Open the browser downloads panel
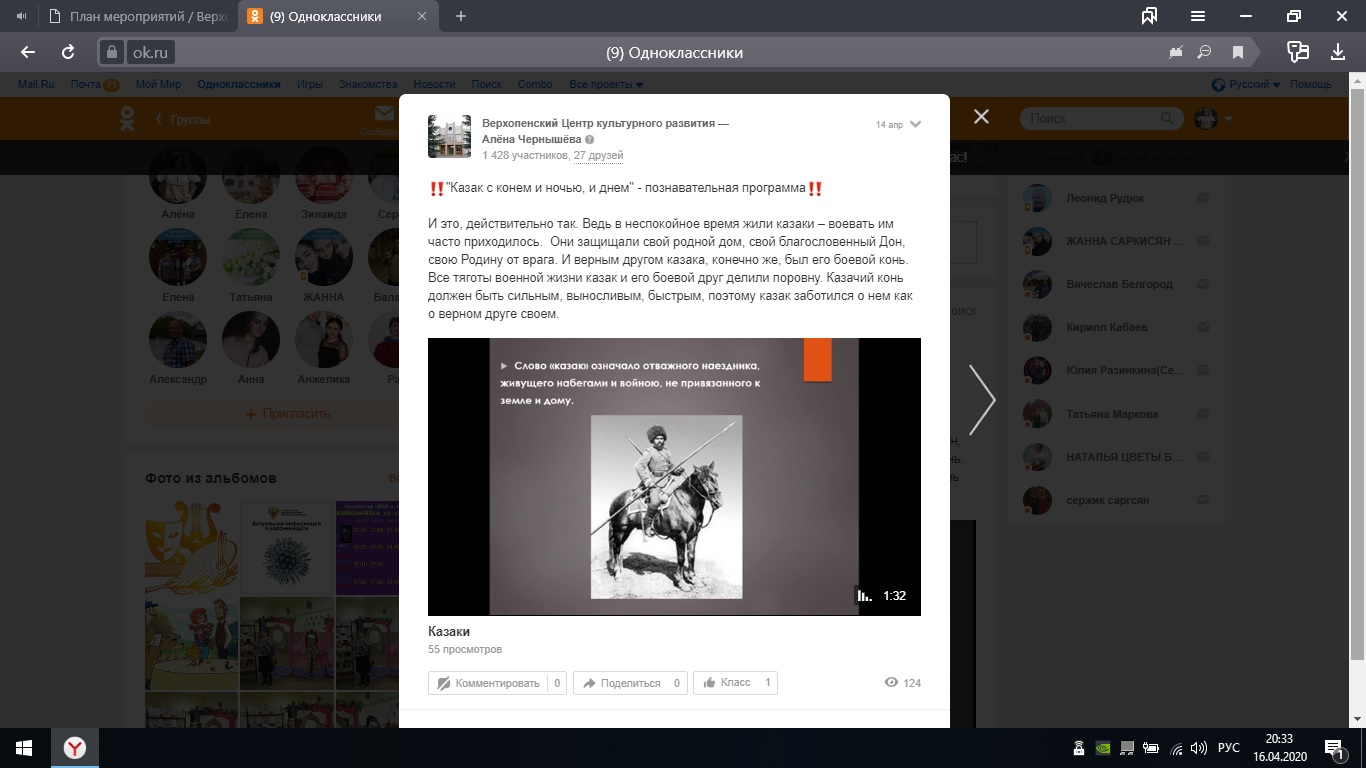1366x768 pixels. click(x=1338, y=52)
